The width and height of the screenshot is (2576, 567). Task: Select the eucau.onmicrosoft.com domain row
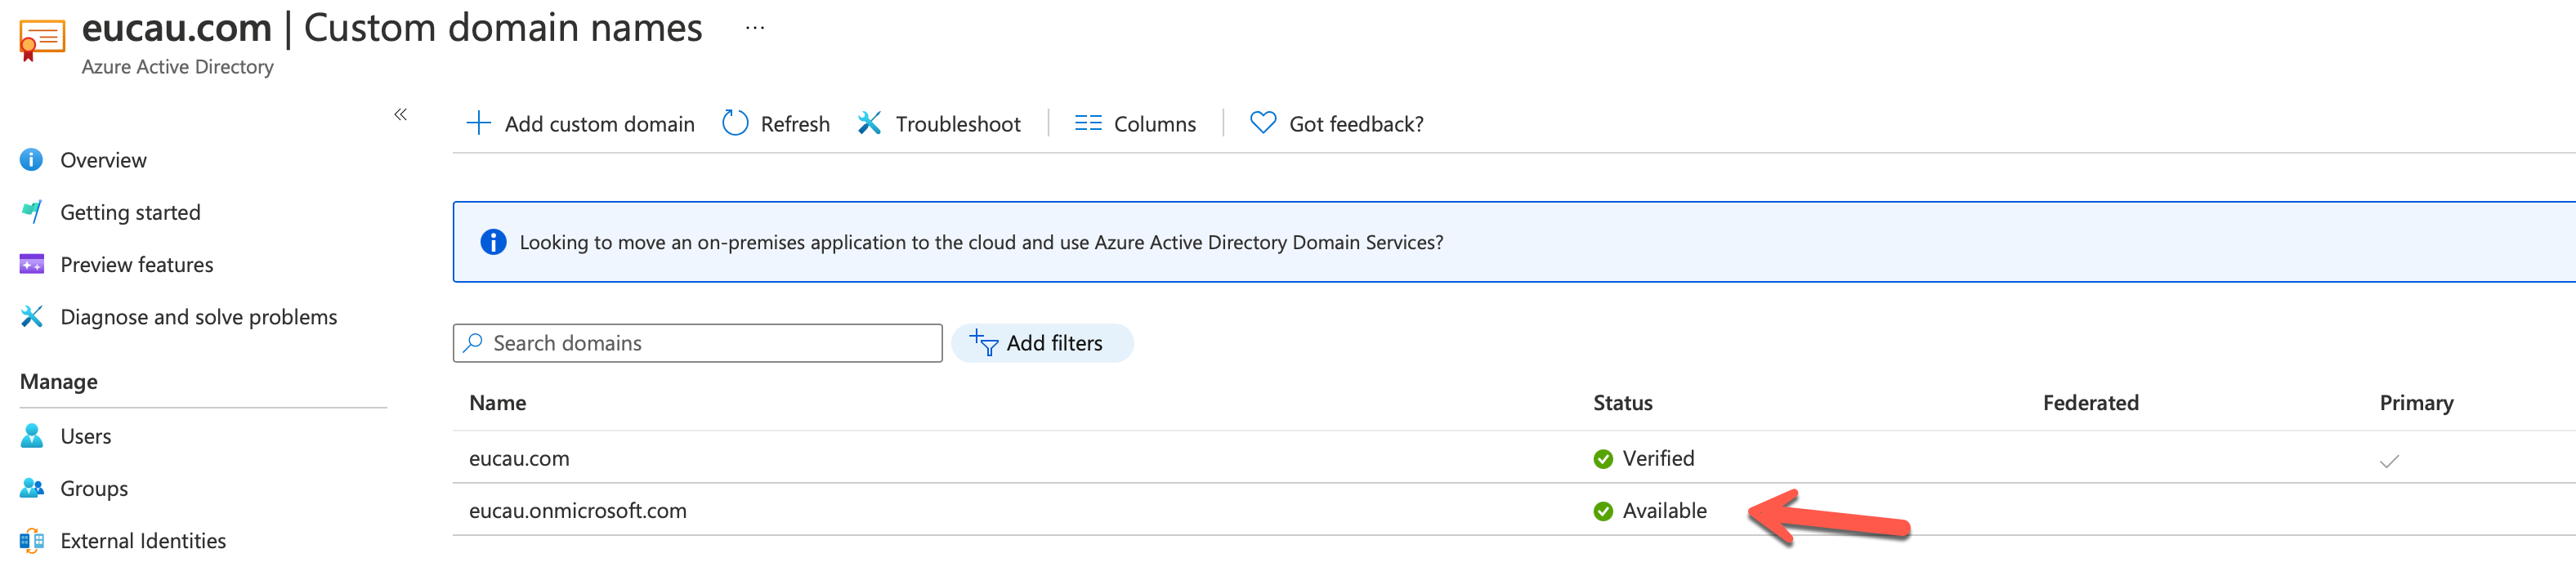click(x=577, y=510)
